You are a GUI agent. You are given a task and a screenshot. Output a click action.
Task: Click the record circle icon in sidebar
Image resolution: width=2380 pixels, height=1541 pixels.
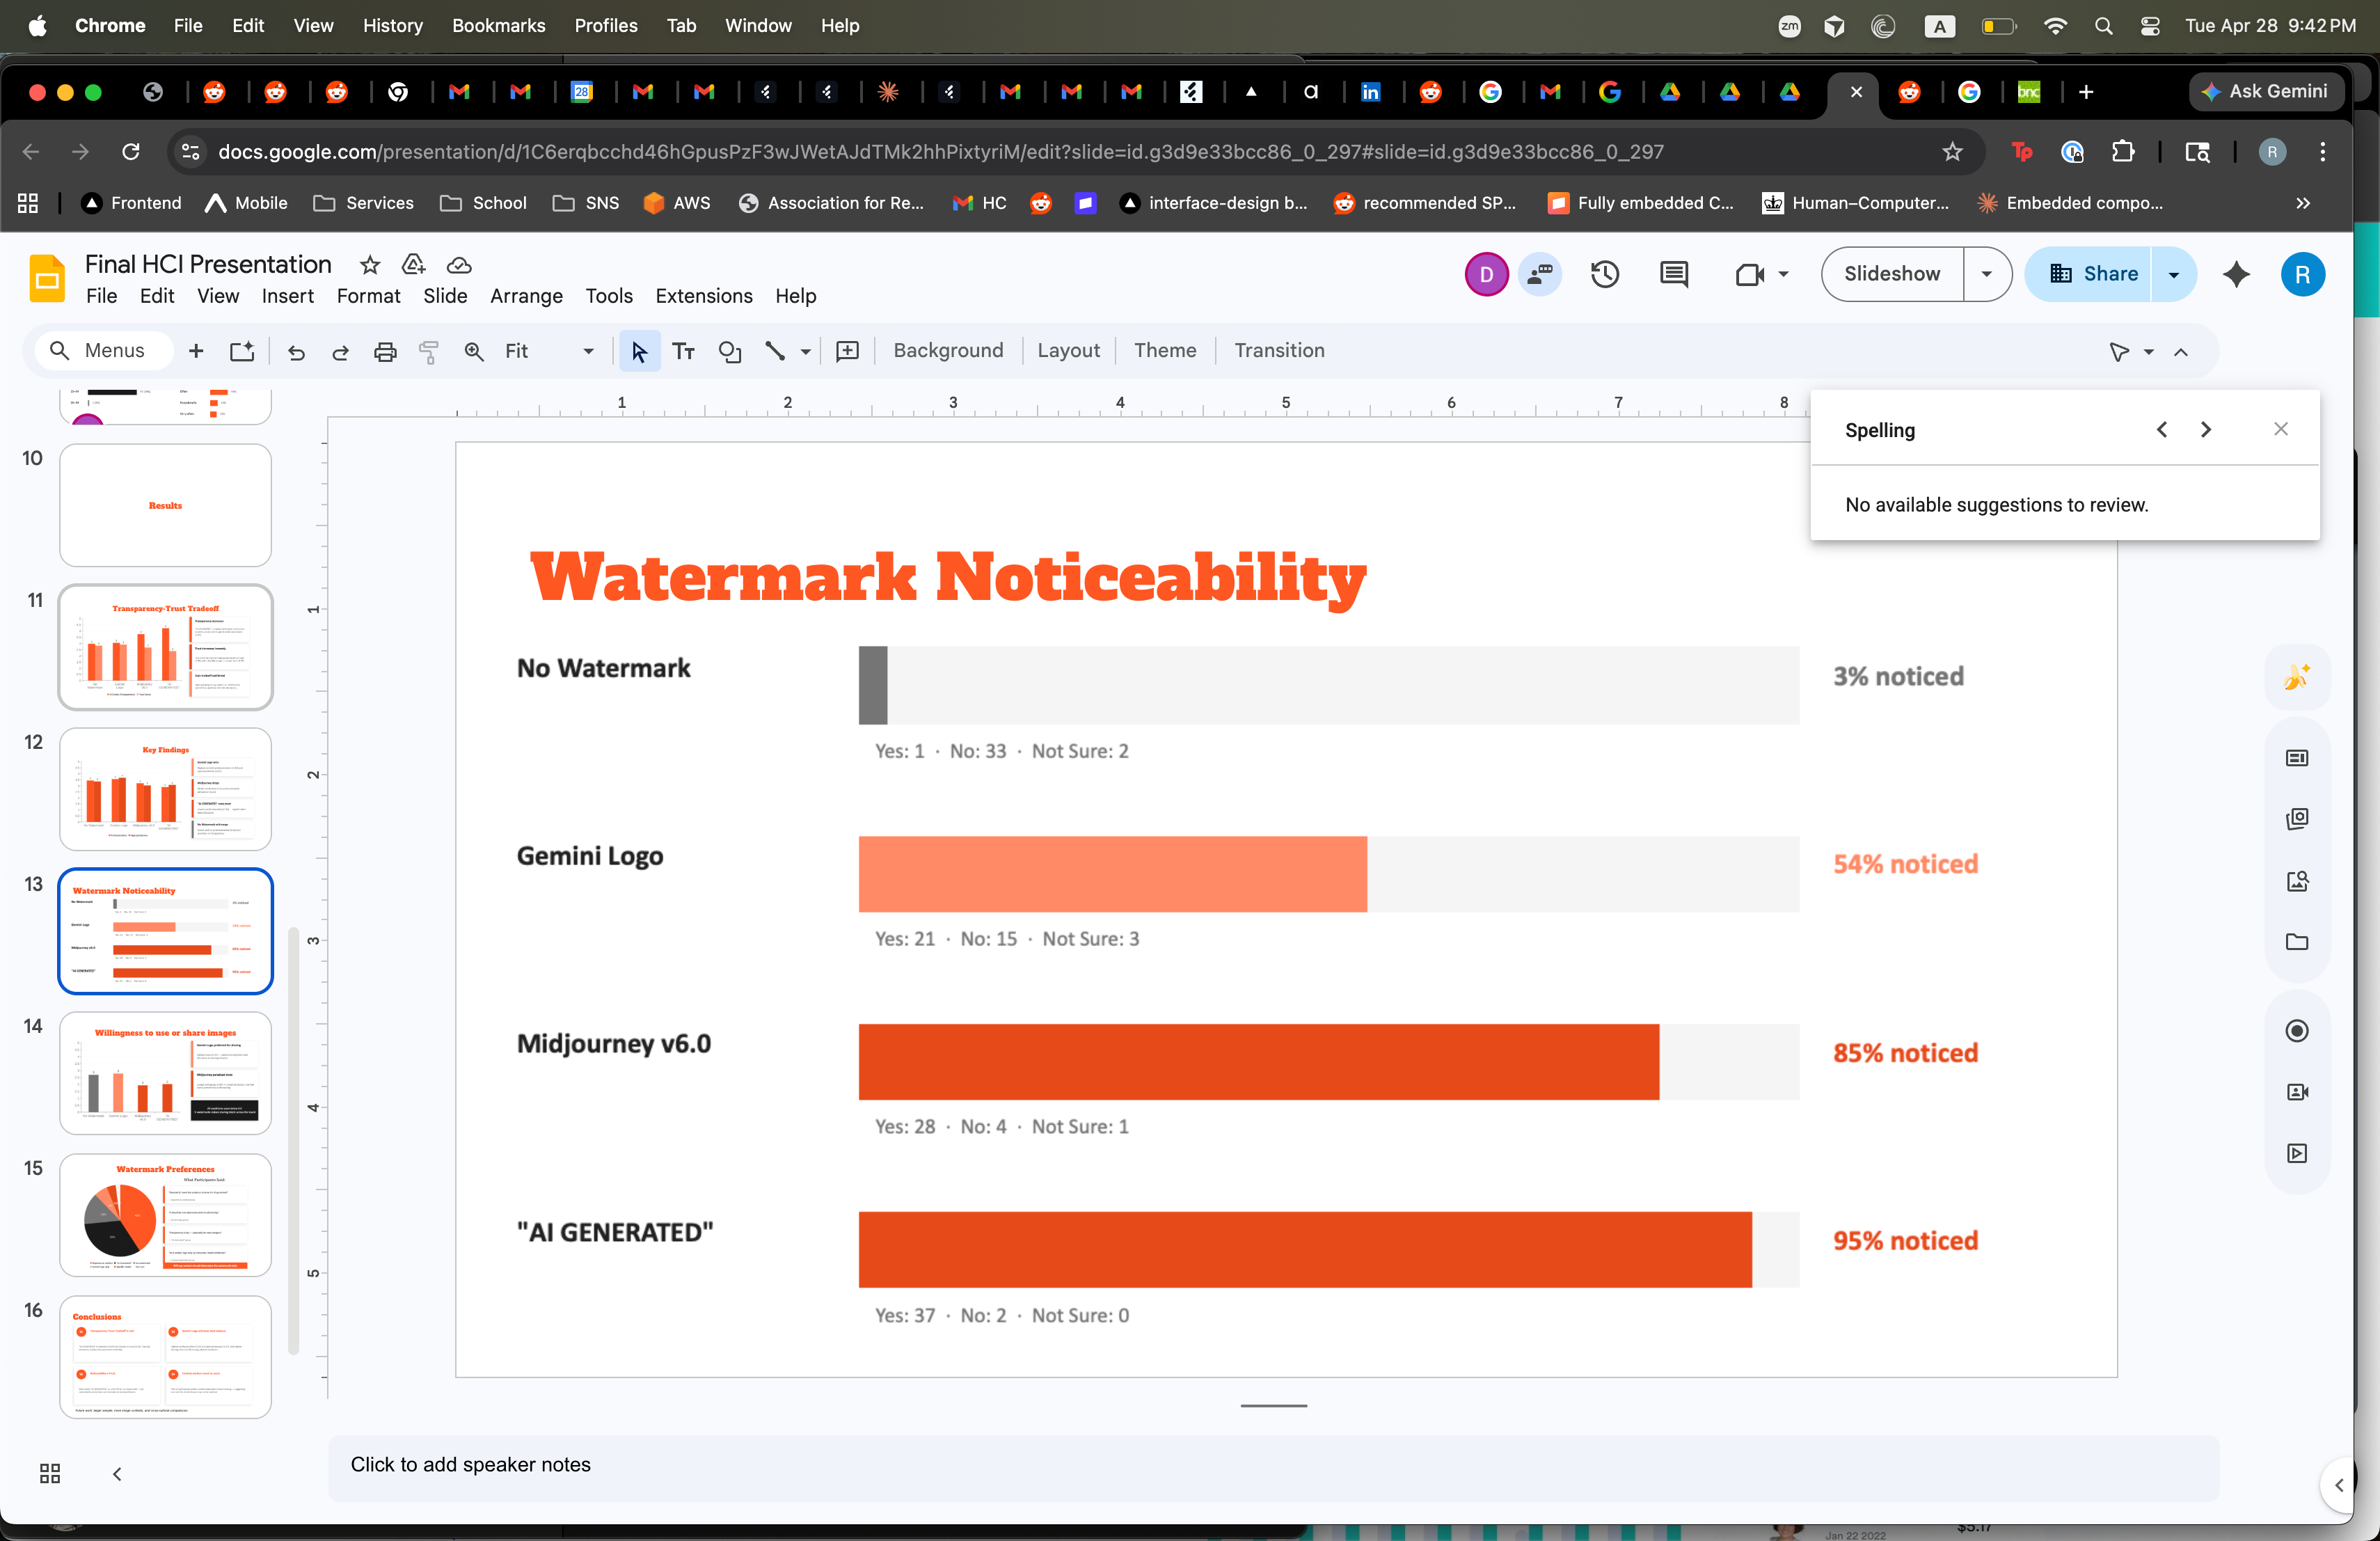click(x=2297, y=1031)
